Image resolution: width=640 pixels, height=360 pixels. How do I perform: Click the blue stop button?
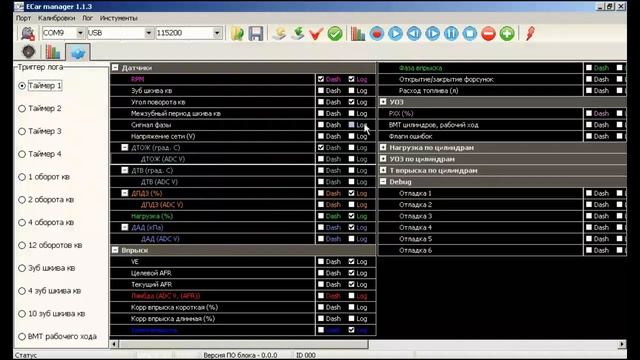pyautogui.click(x=470, y=33)
